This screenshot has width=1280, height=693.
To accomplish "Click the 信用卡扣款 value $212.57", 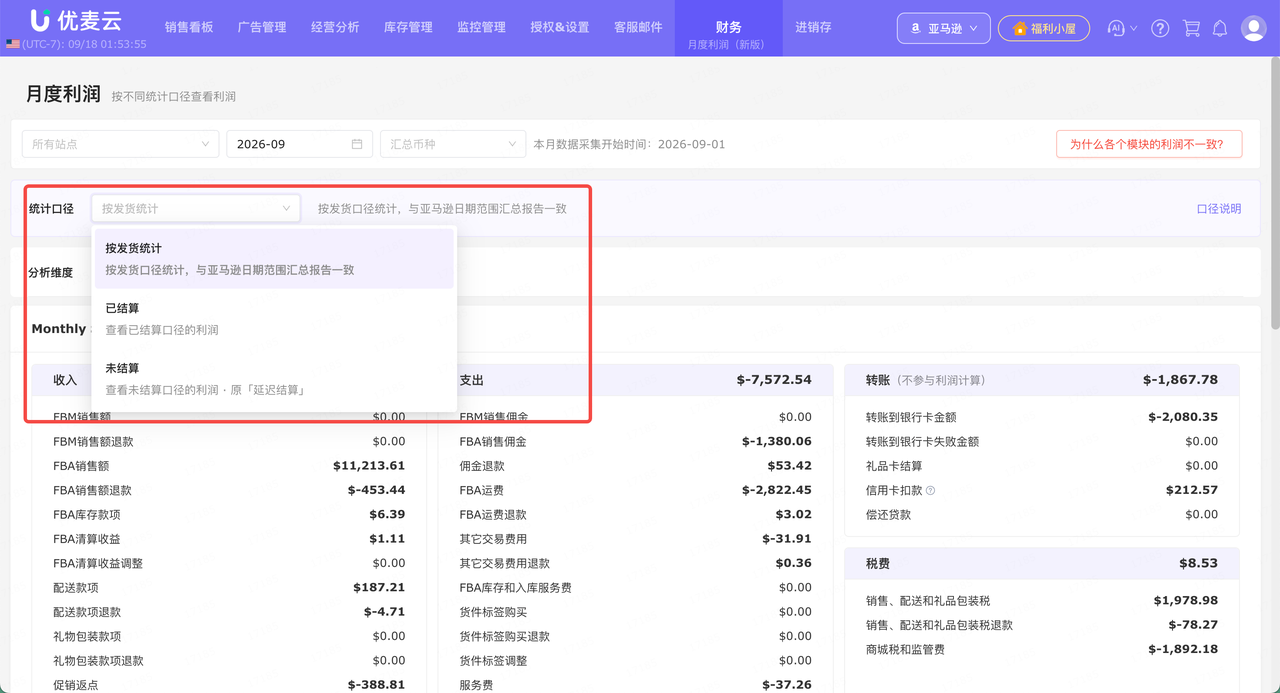I will (x=1192, y=490).
